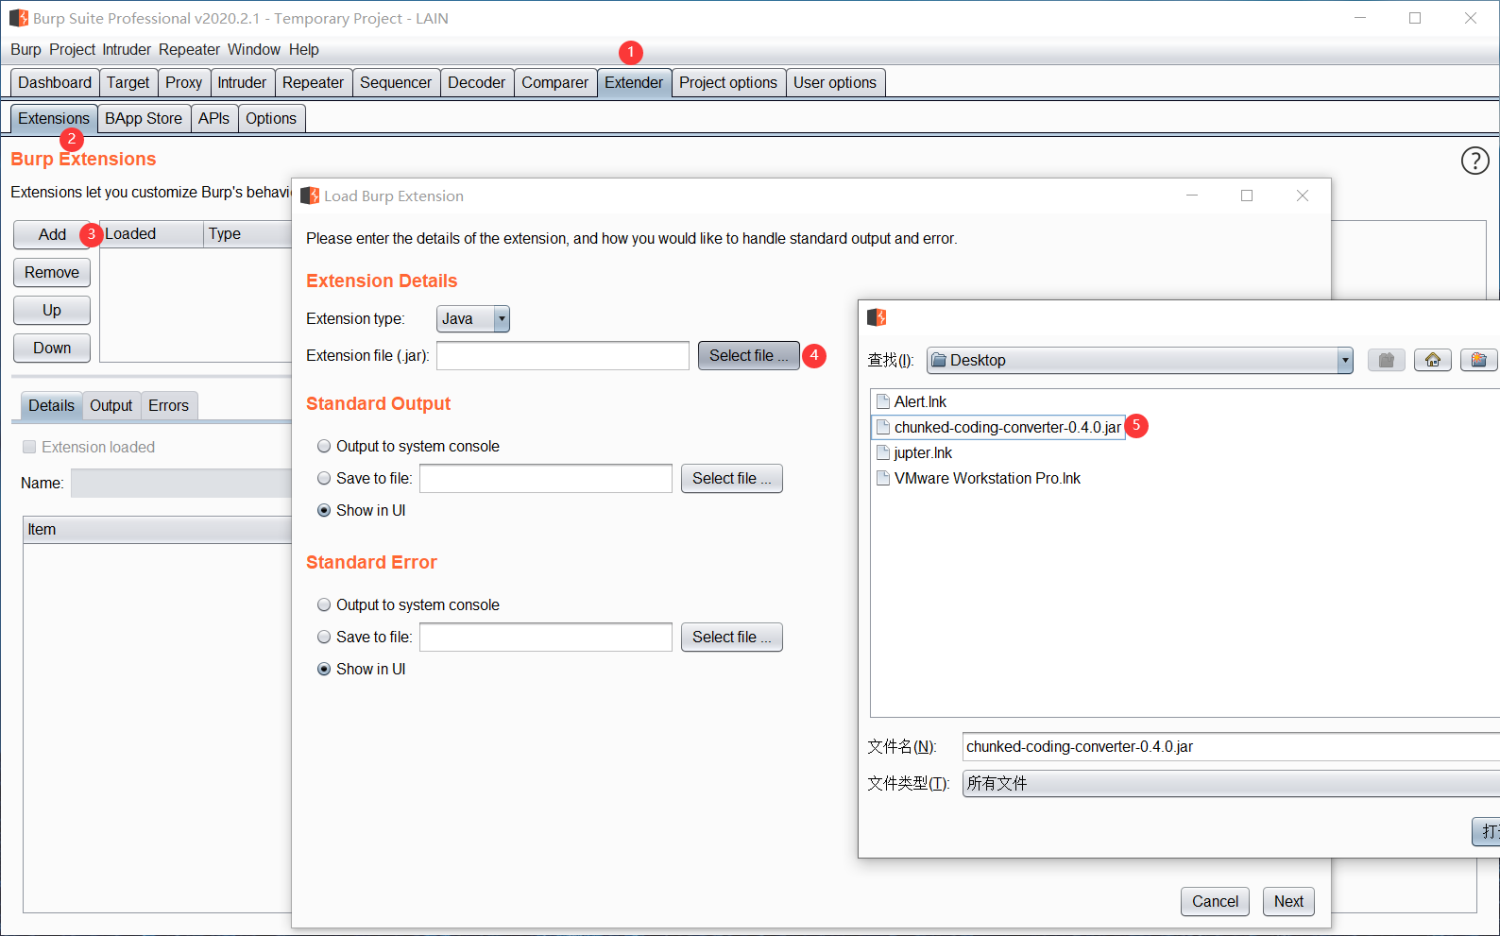Select Standard Output 'Save to file' option
The image size is (1500, 936).
[324, 478]
